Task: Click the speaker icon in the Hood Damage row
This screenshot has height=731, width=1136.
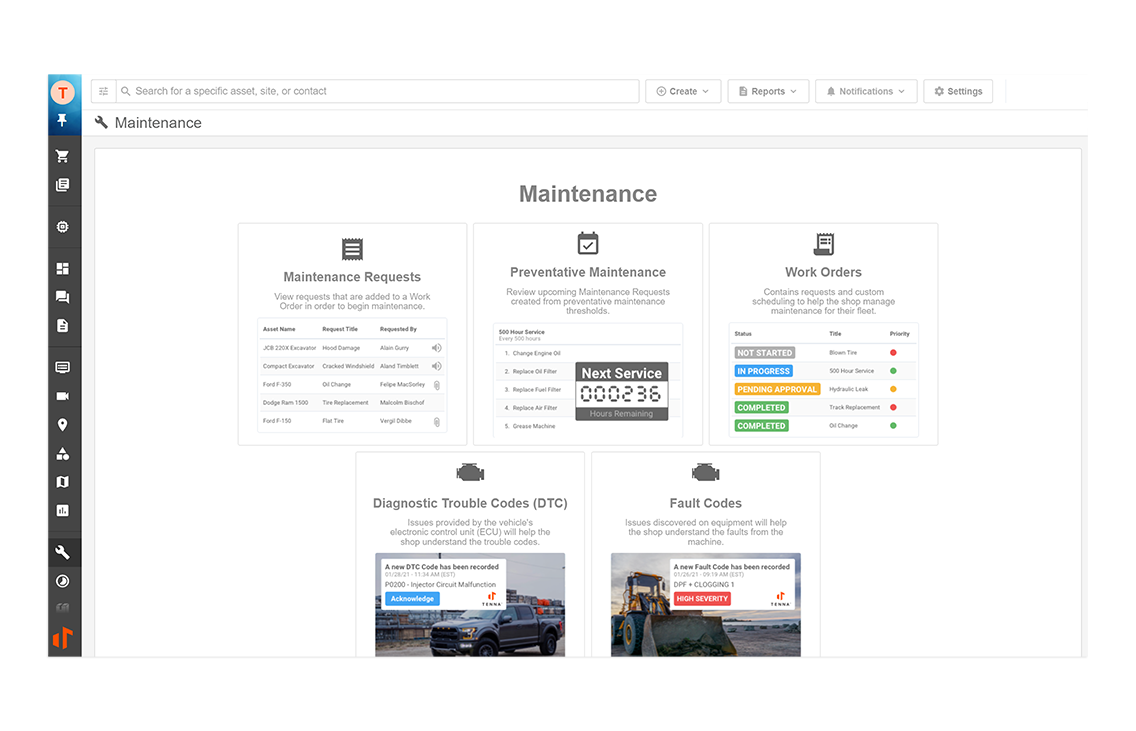Action: pyautogui.click(x=436, y=348)
